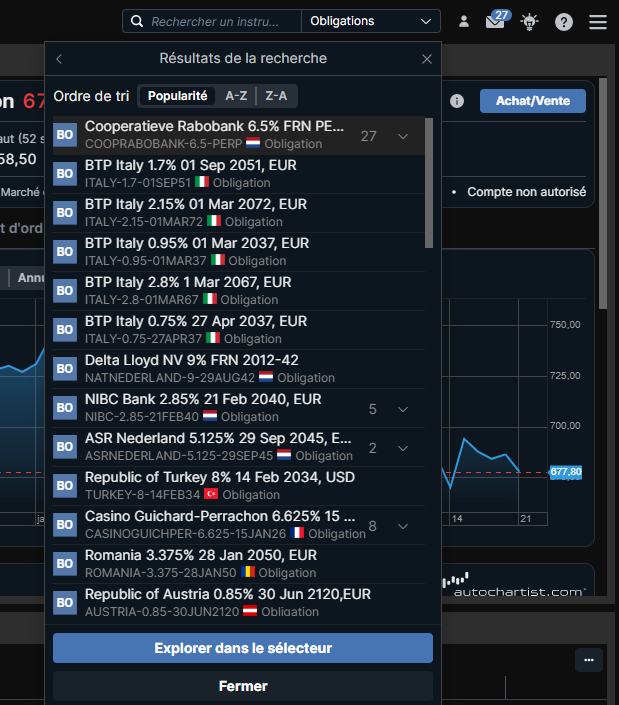Open the trading ideas lightbulb icon
619x705 pixels.
coord(530,22)
